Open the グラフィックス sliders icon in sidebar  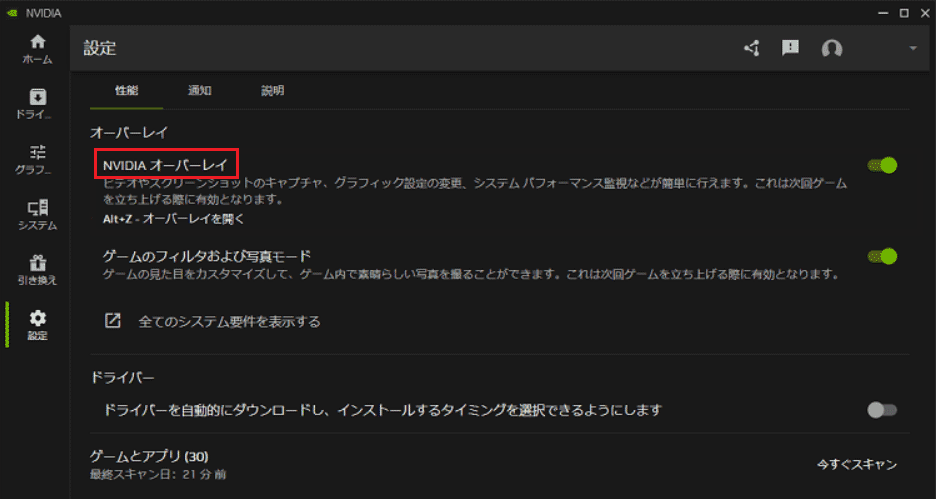[x=38, y=152]
